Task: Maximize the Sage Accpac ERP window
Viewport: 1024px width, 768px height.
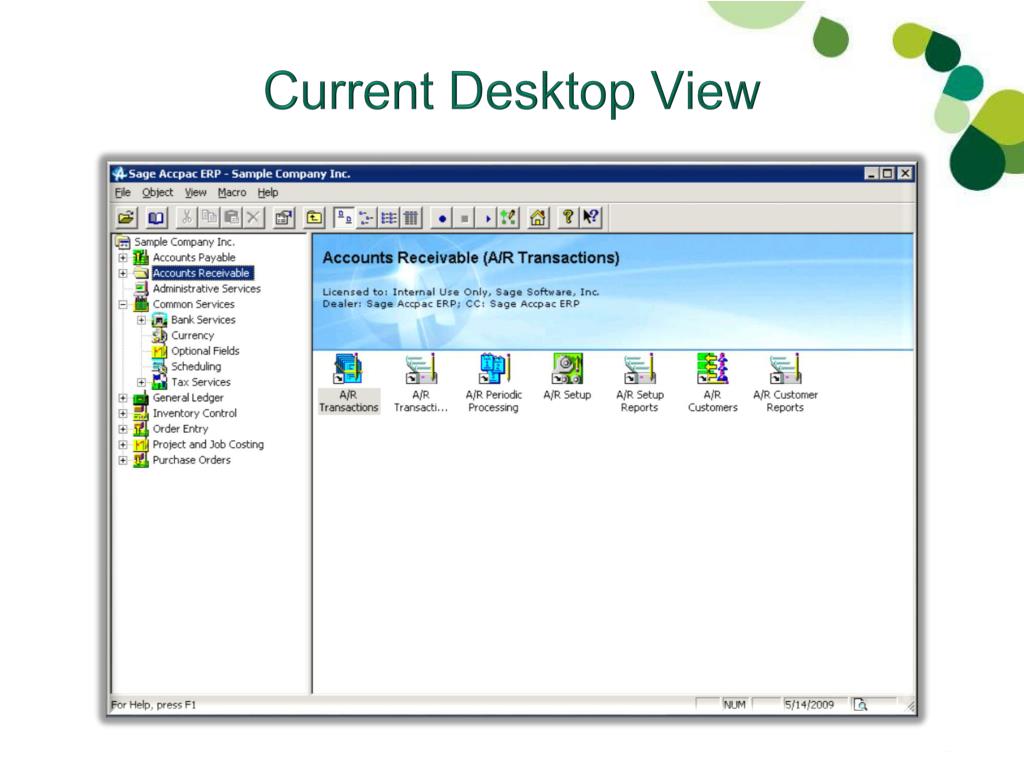Action: click(x=887, y=173)
